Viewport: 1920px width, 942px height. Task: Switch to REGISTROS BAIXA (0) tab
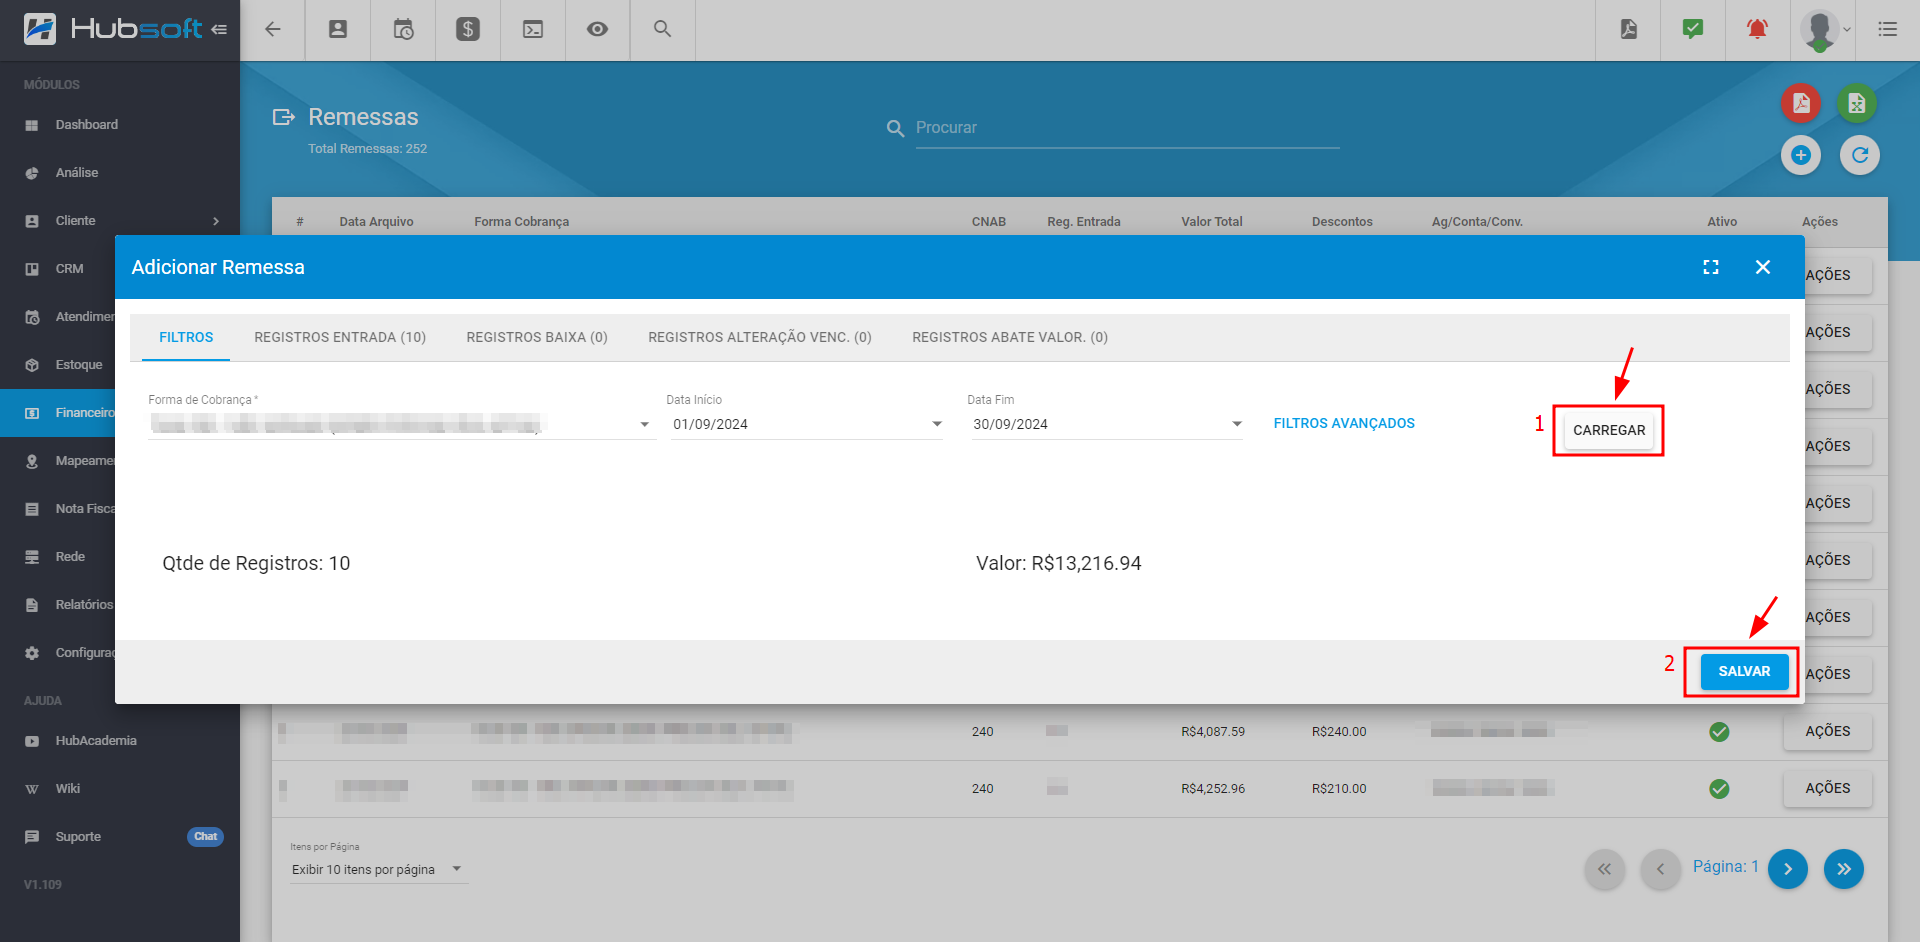coord(537,337)
